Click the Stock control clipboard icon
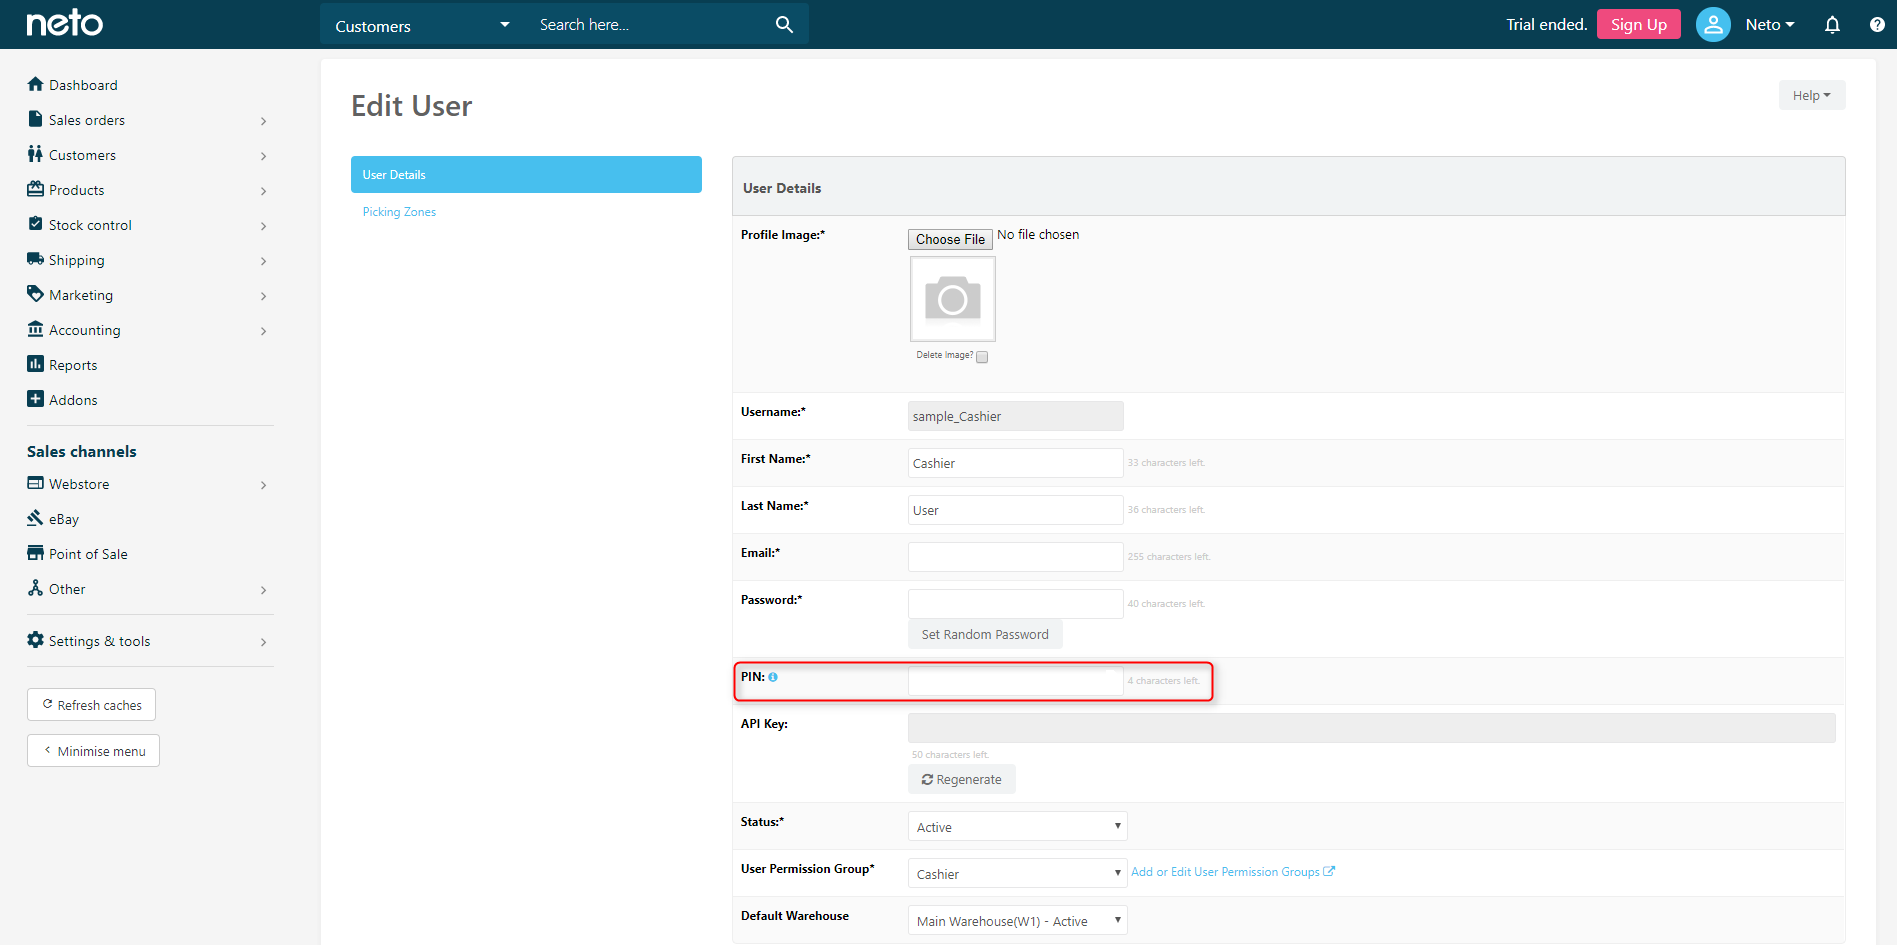 36,224
